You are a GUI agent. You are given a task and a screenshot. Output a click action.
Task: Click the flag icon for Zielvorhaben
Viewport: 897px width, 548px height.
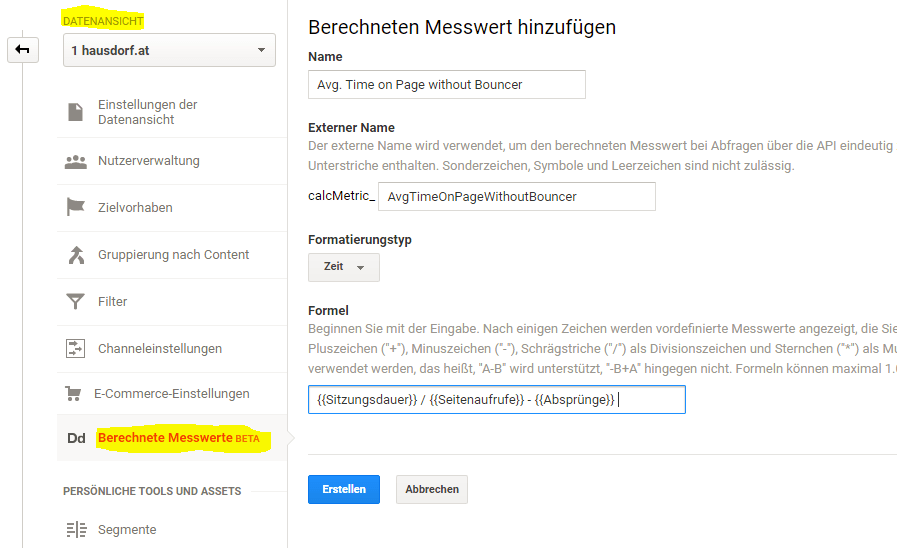tap(75, 208)
